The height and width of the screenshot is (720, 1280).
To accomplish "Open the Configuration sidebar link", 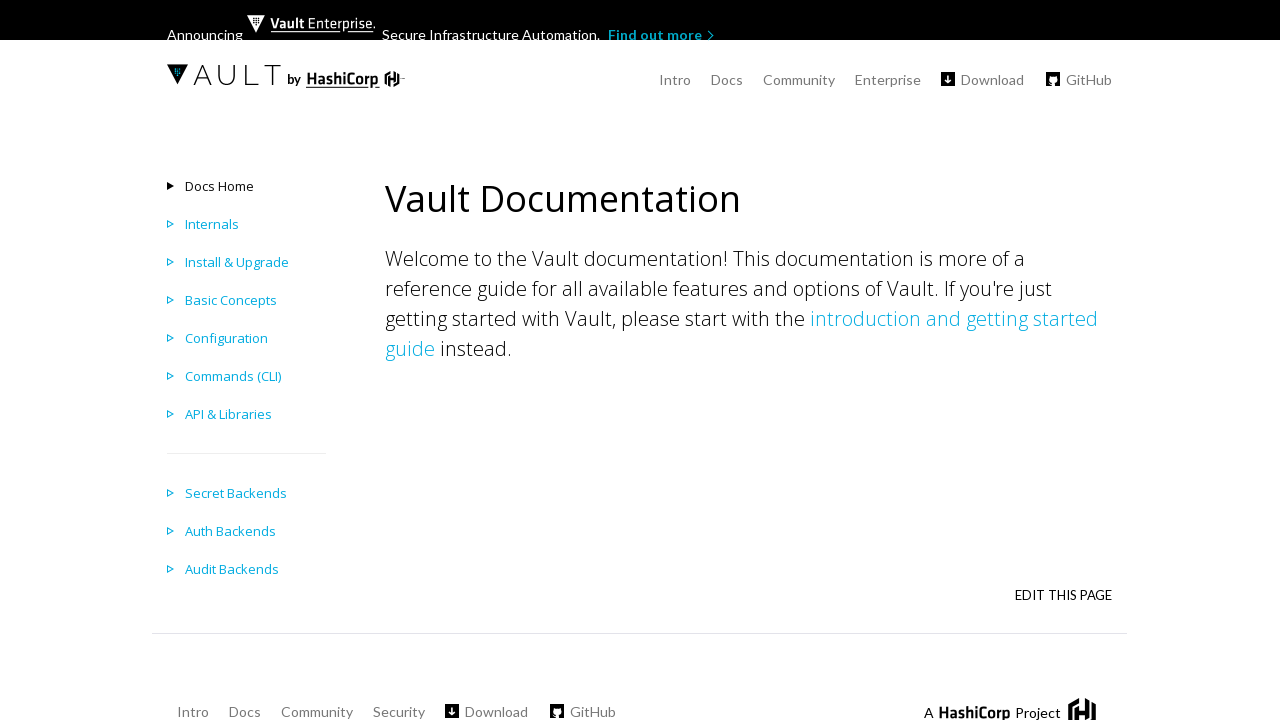I will [226, 338].
